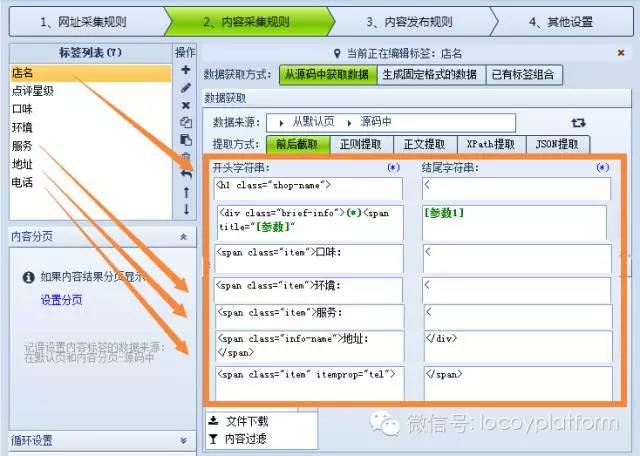Viewport: 640px width, 456px height.
Task: Move the tag up with the up arrow
Action: tap(186, 192)
